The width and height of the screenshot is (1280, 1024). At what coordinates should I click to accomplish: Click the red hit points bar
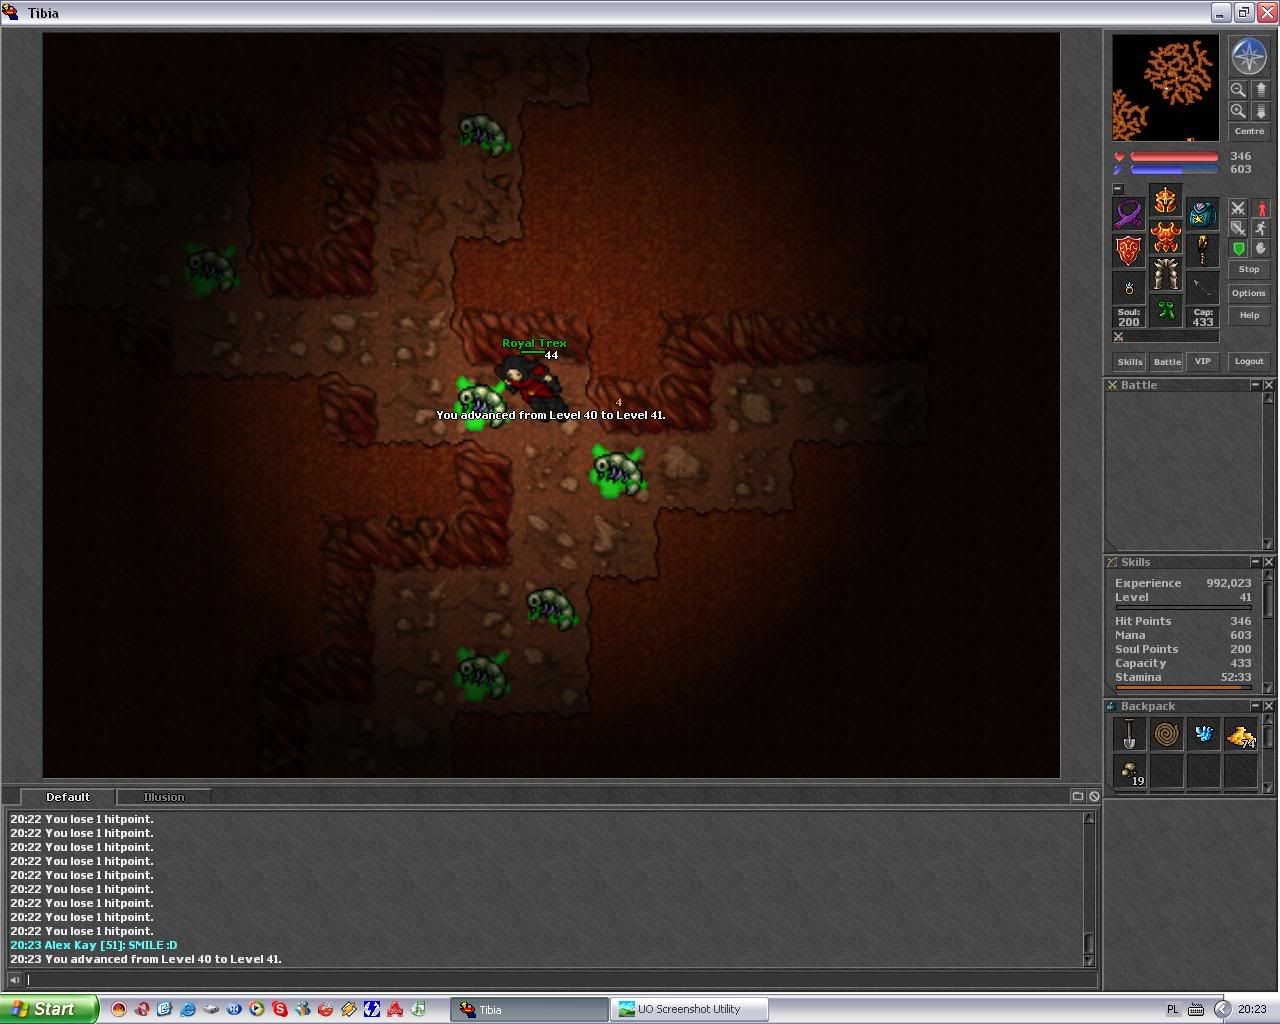pyautogui.click(x=1174, y=157)
